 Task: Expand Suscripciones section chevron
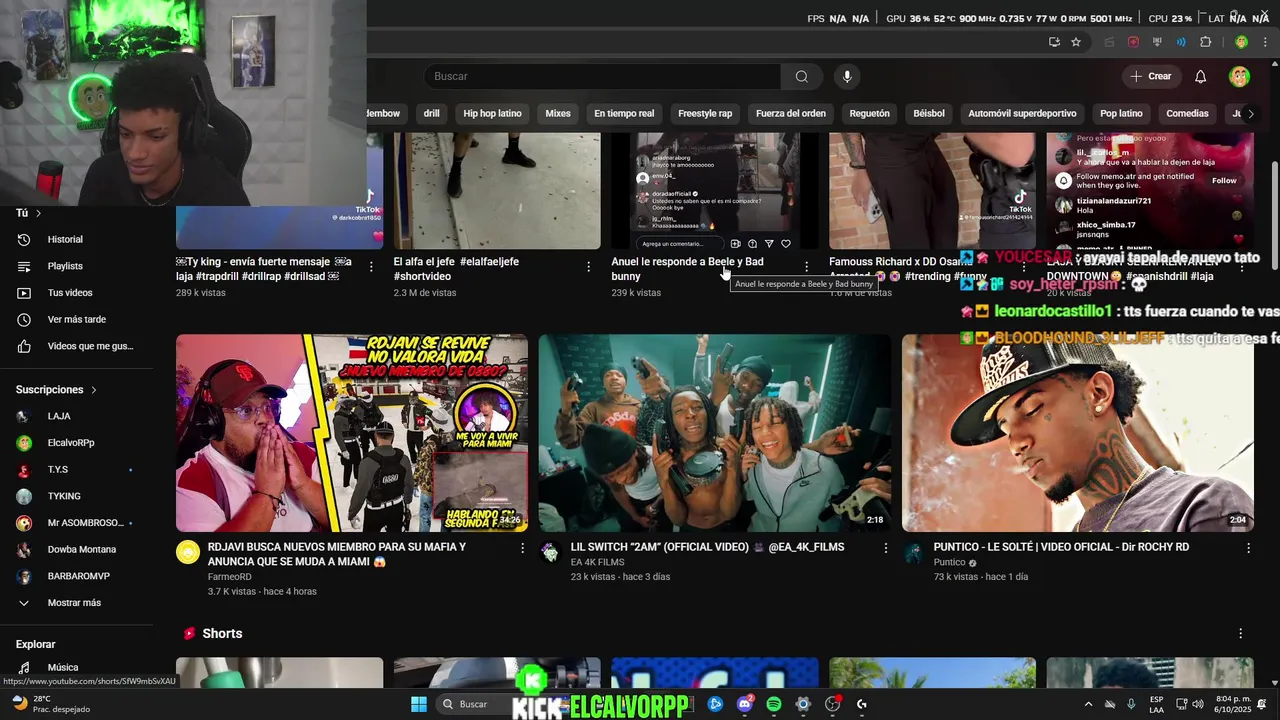pyautogui.click(x=94, y=390)
